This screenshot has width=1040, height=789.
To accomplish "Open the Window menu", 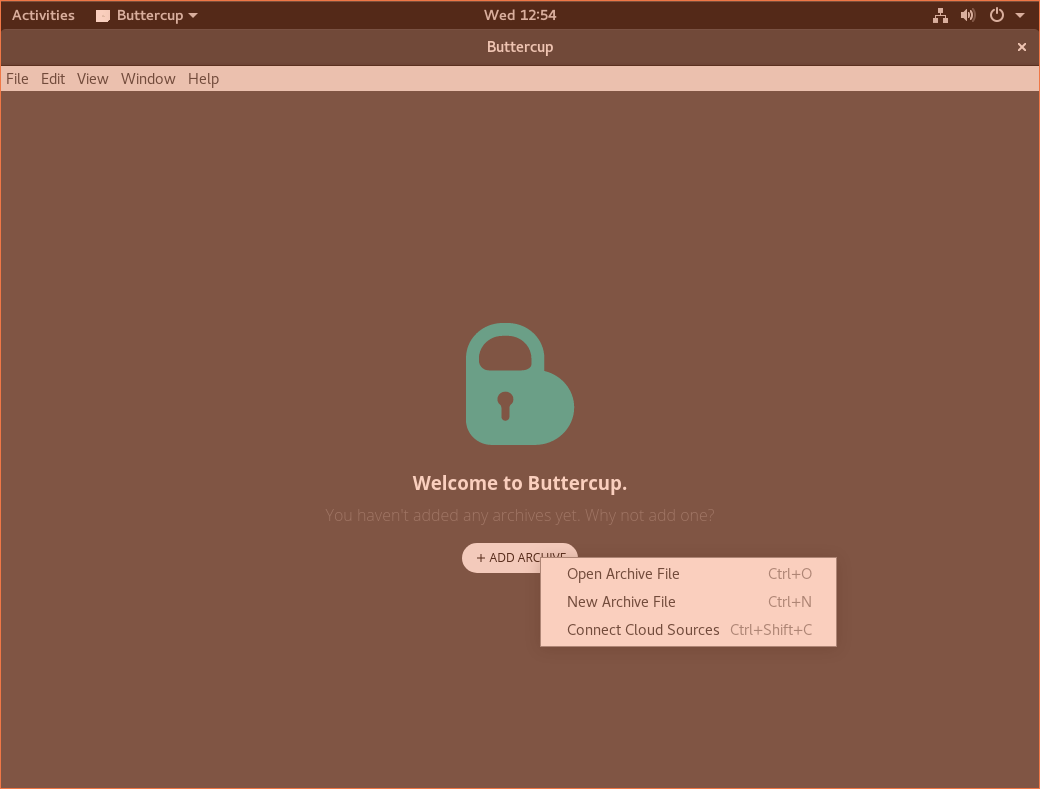I will (x=148, y=79).
